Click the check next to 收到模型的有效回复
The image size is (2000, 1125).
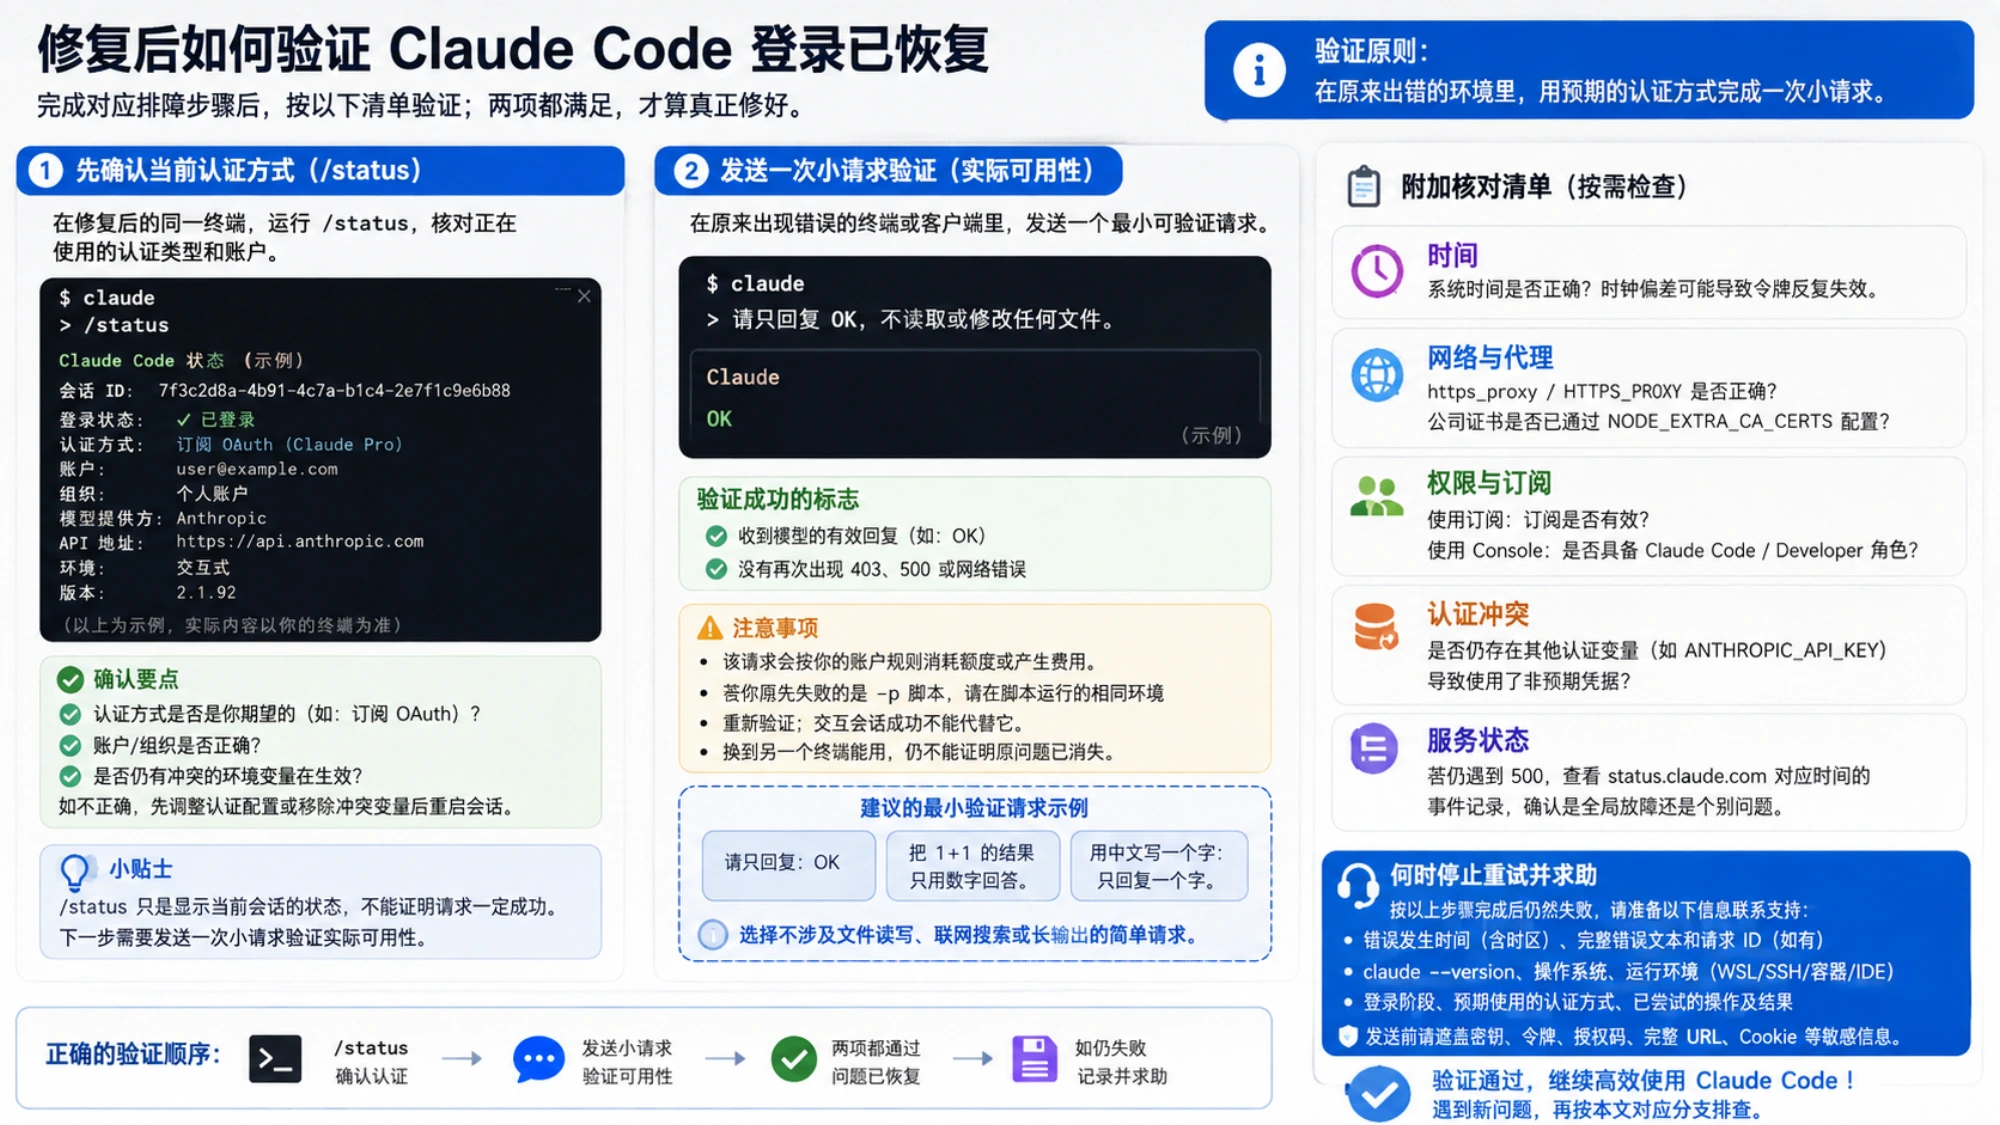716,536
